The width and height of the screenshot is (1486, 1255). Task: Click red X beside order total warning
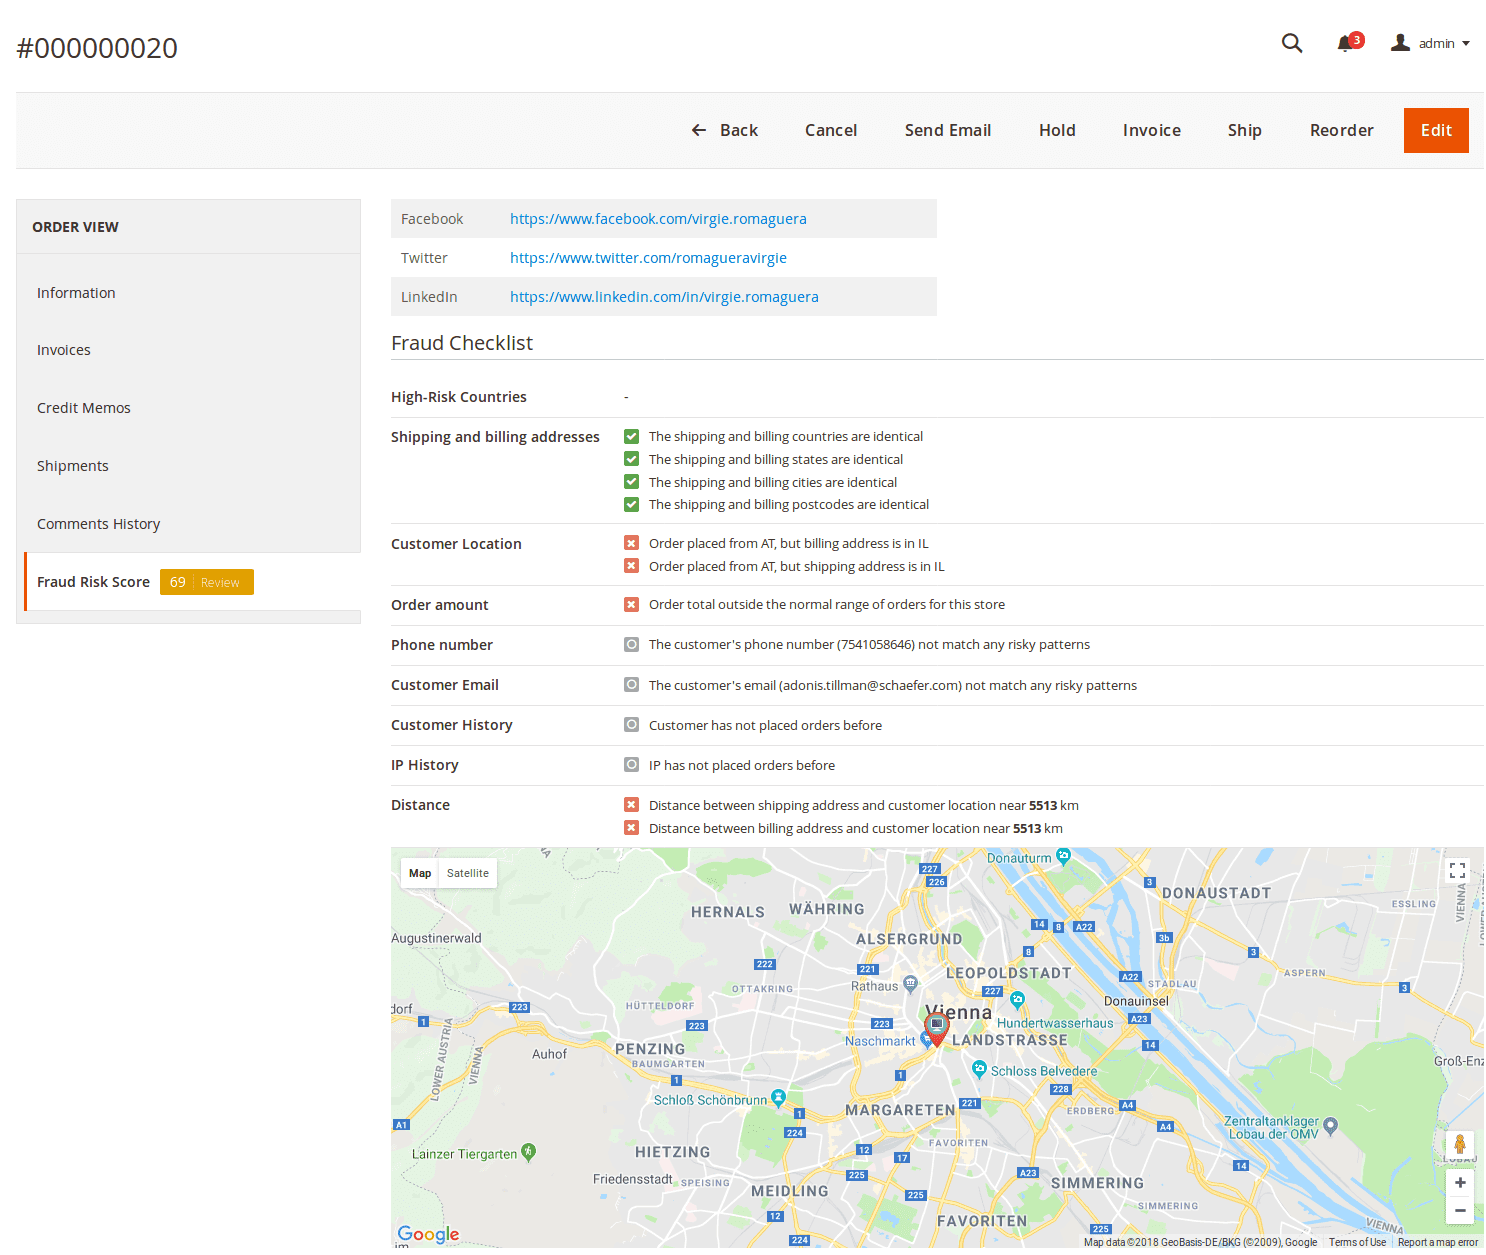[631, 605]
